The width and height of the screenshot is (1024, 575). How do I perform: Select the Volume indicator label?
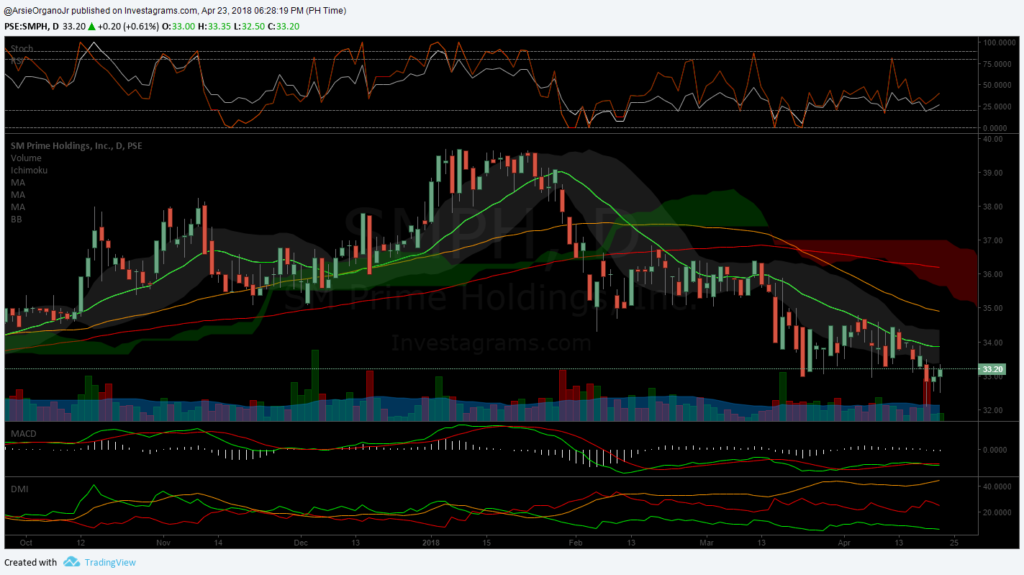(x=26, y=158)
